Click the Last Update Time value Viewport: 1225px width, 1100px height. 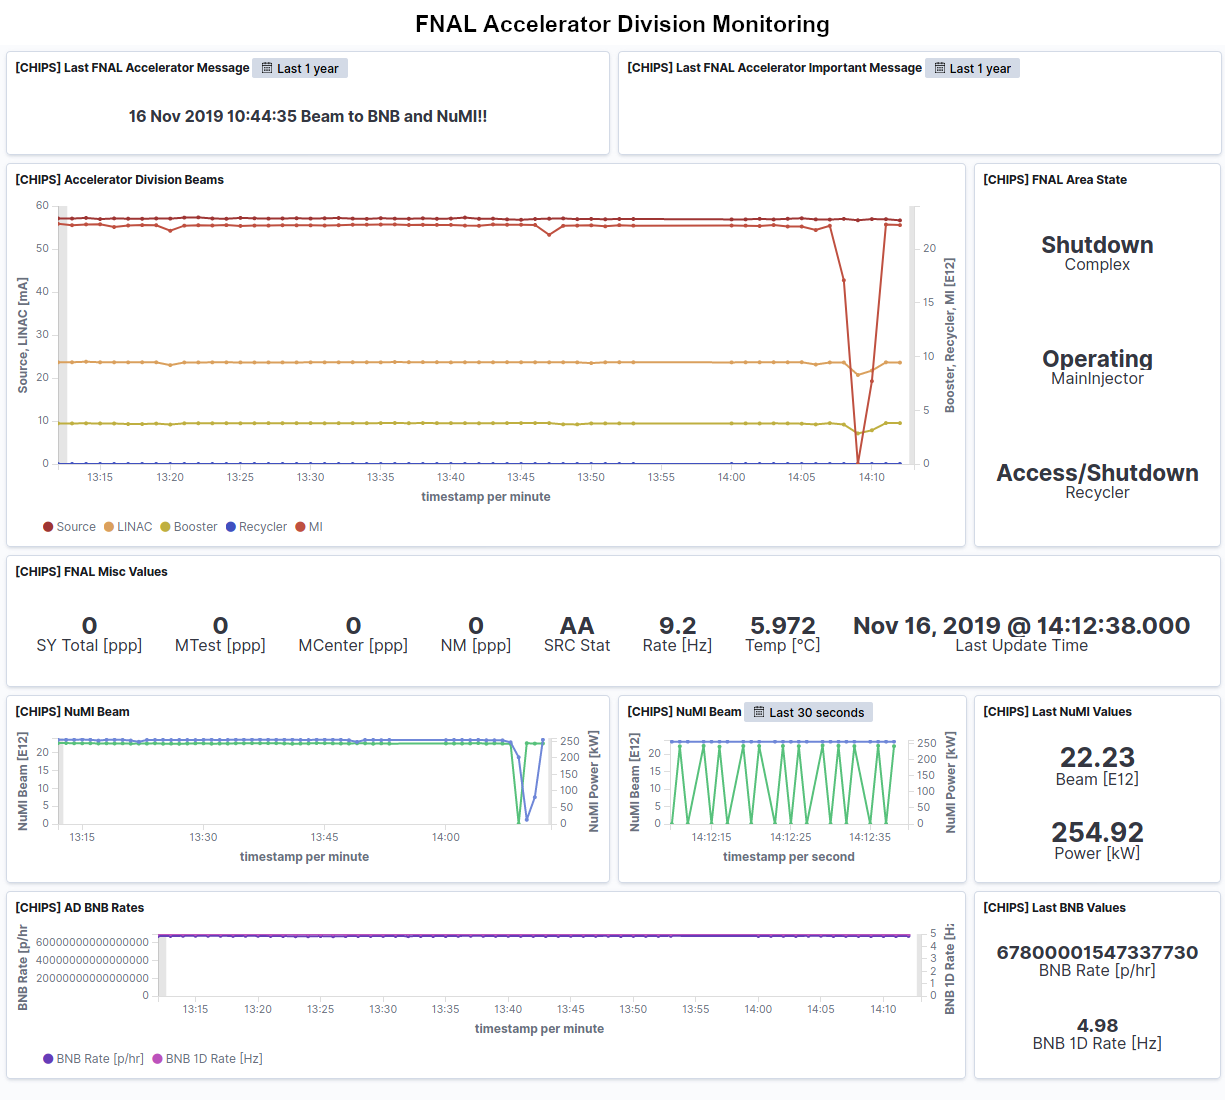coord(1021,626)
